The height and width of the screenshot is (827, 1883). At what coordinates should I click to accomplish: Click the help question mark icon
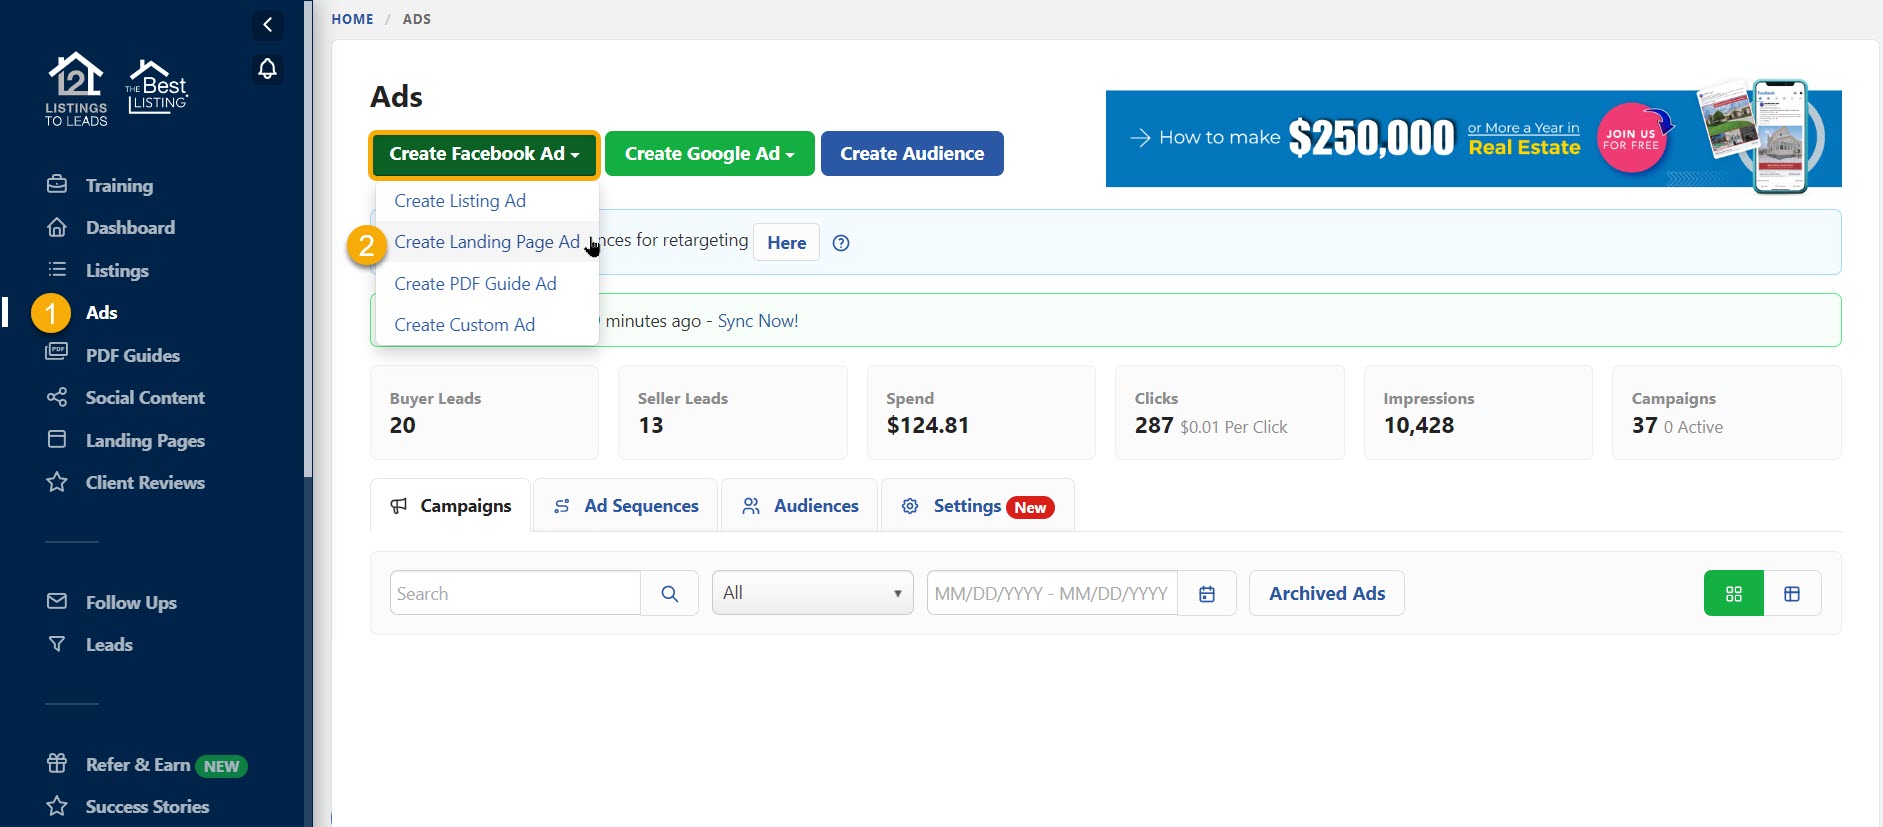click(841, 243)
